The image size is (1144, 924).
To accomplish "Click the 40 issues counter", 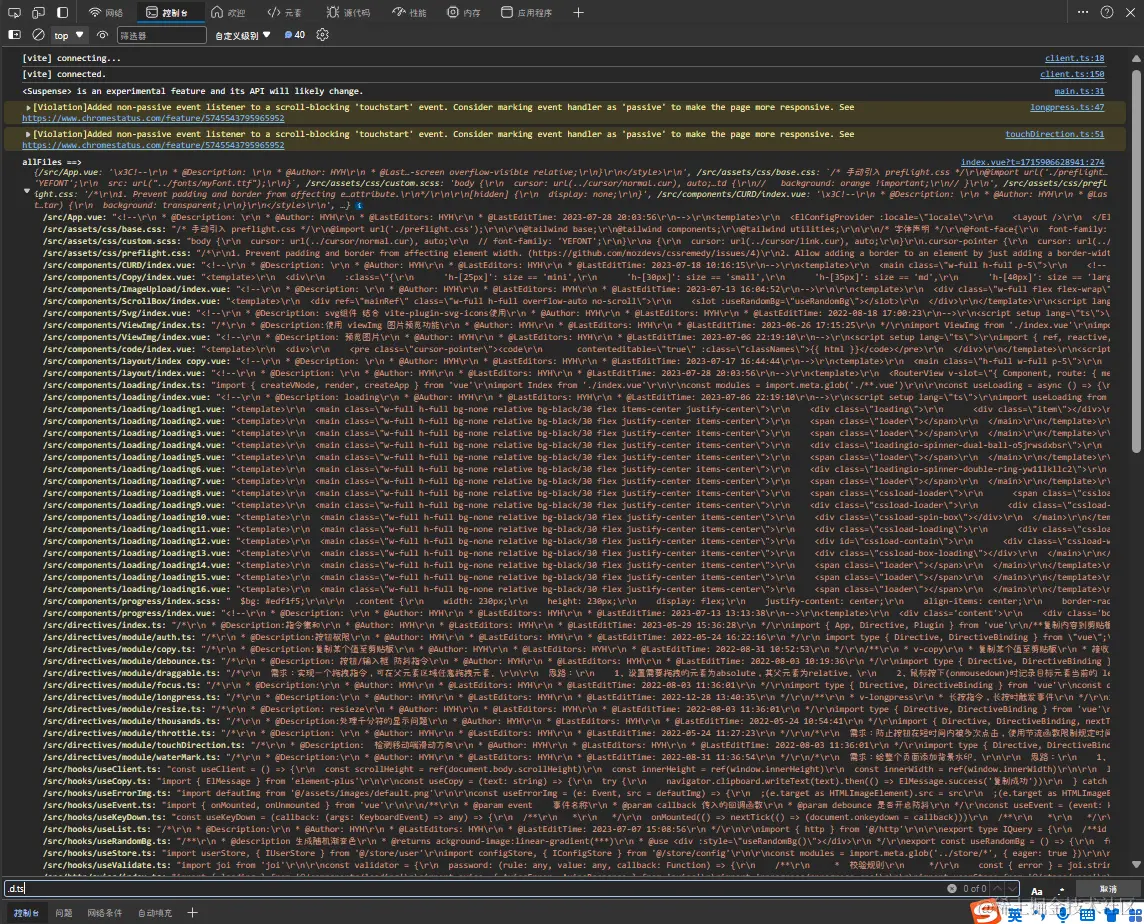I will click(295, 35).
